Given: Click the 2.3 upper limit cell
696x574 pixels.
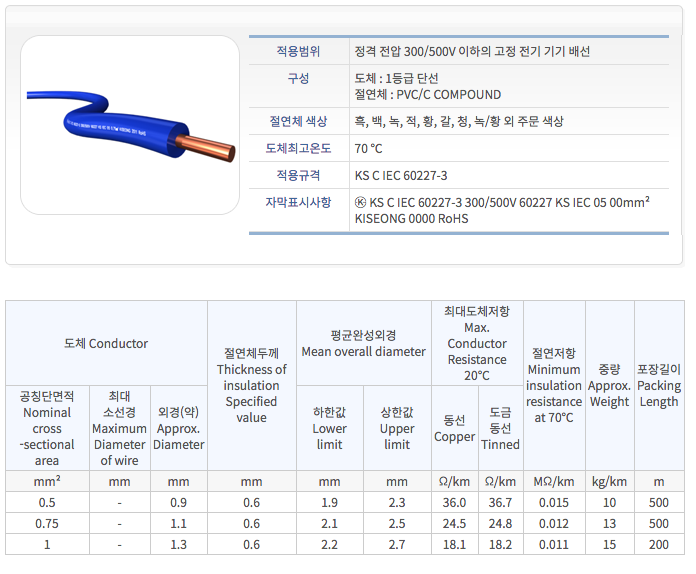Looking at the screenshot, I should pyautogui.click(x=397, y=502).
